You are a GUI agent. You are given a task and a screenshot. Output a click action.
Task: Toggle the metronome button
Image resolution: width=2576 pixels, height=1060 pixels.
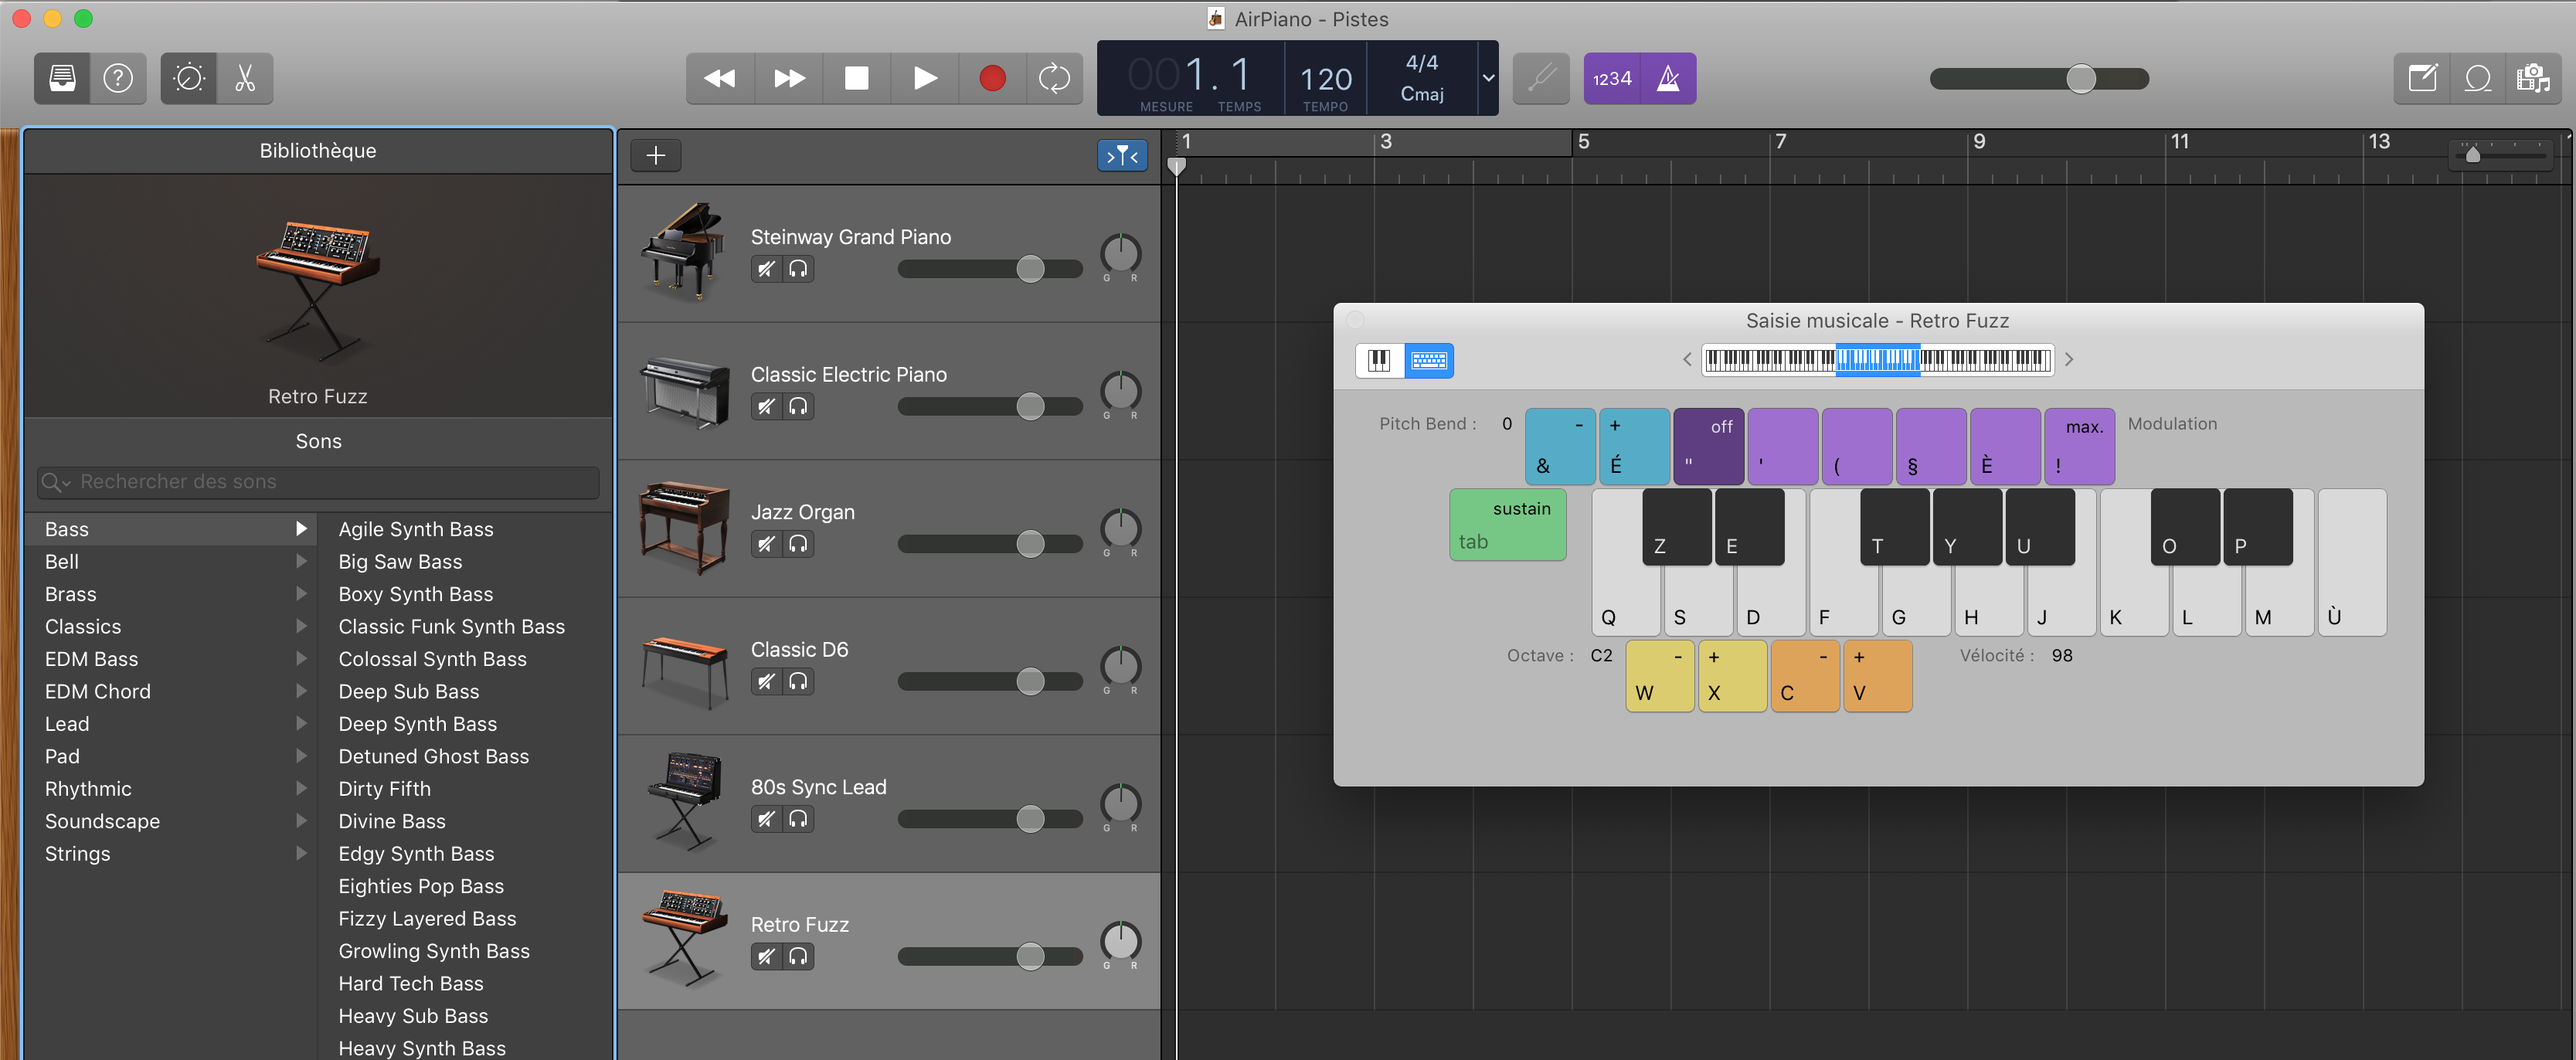pyautogui.click(x=1668, y=78)
